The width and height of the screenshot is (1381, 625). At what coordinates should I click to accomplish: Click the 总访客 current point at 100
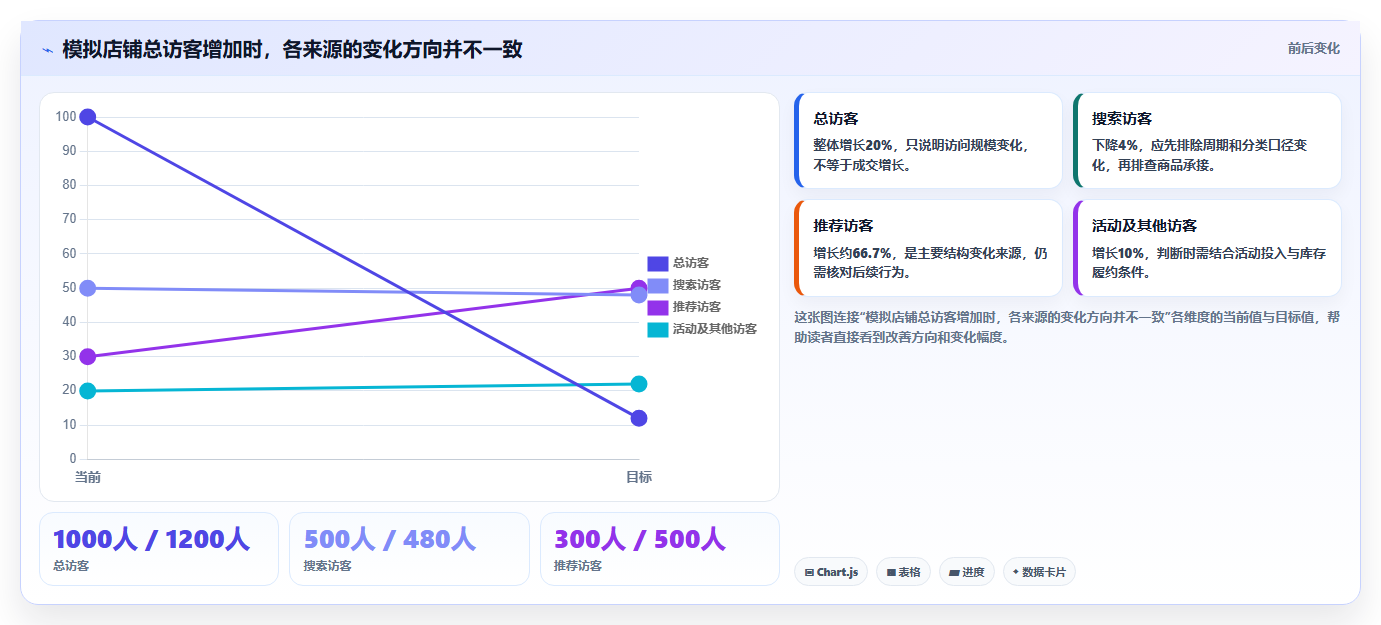click(87, 117)
